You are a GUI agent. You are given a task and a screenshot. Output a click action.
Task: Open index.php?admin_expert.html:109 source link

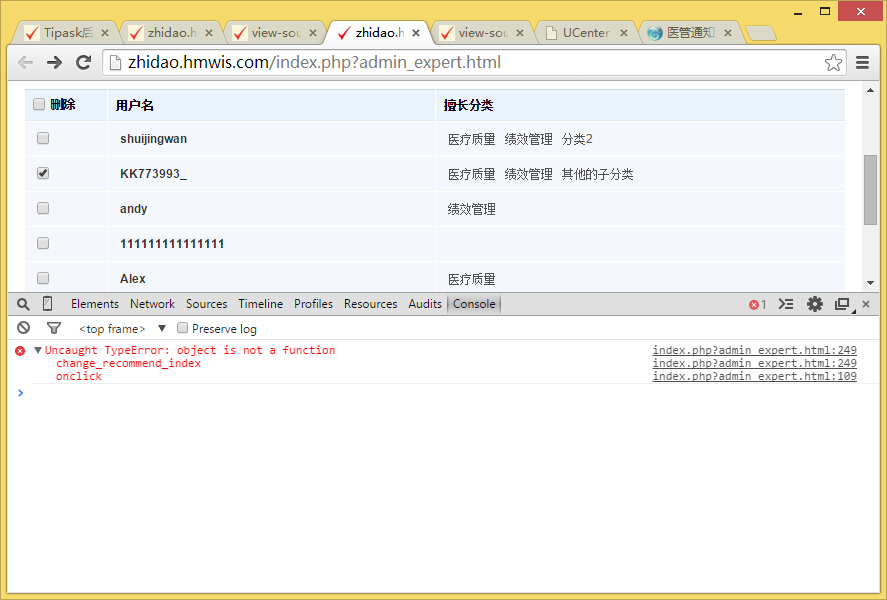coord(754,376)
